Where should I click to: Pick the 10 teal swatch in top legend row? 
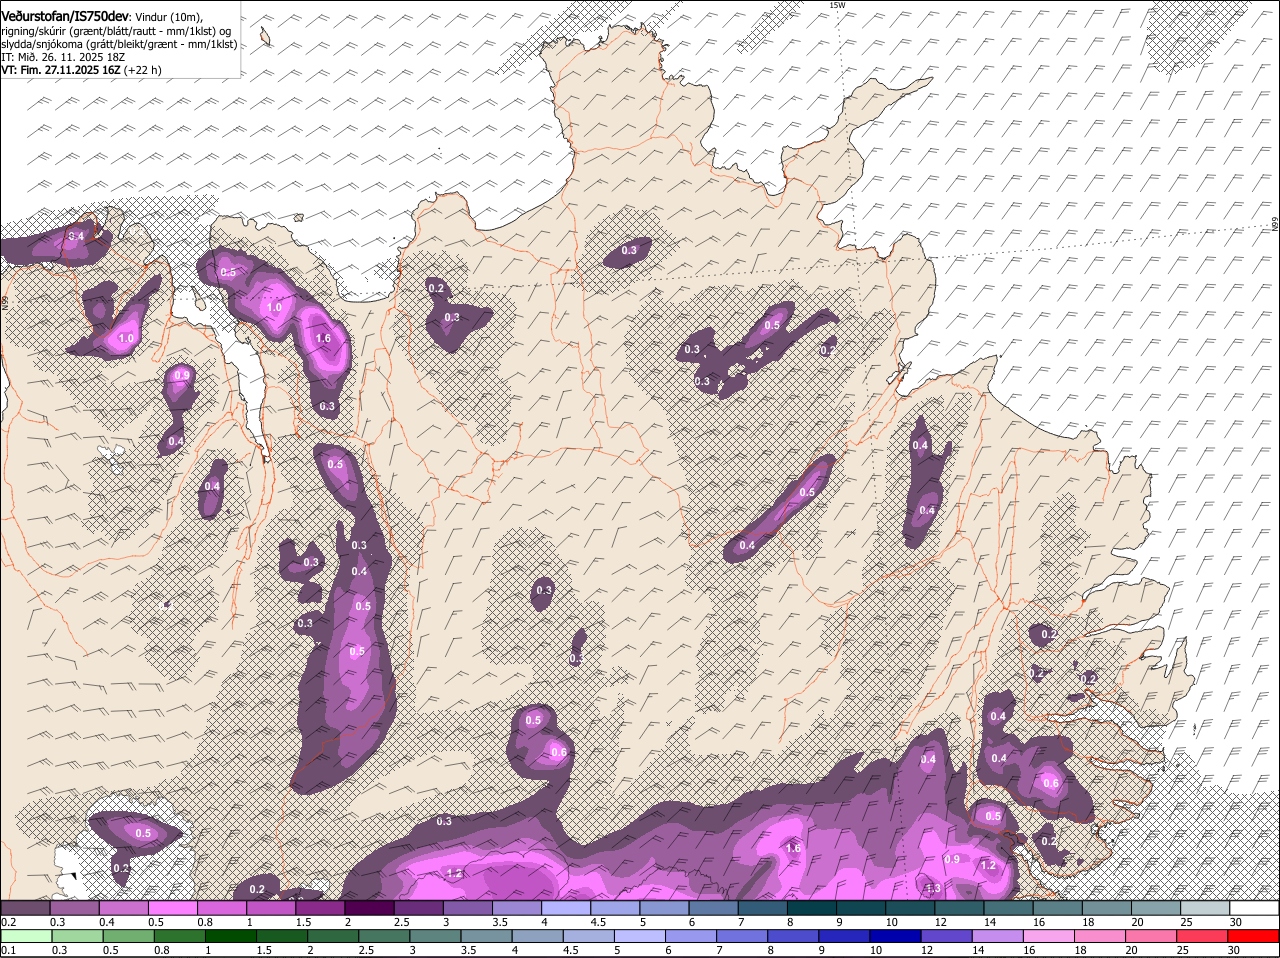(x=909, y=908)
